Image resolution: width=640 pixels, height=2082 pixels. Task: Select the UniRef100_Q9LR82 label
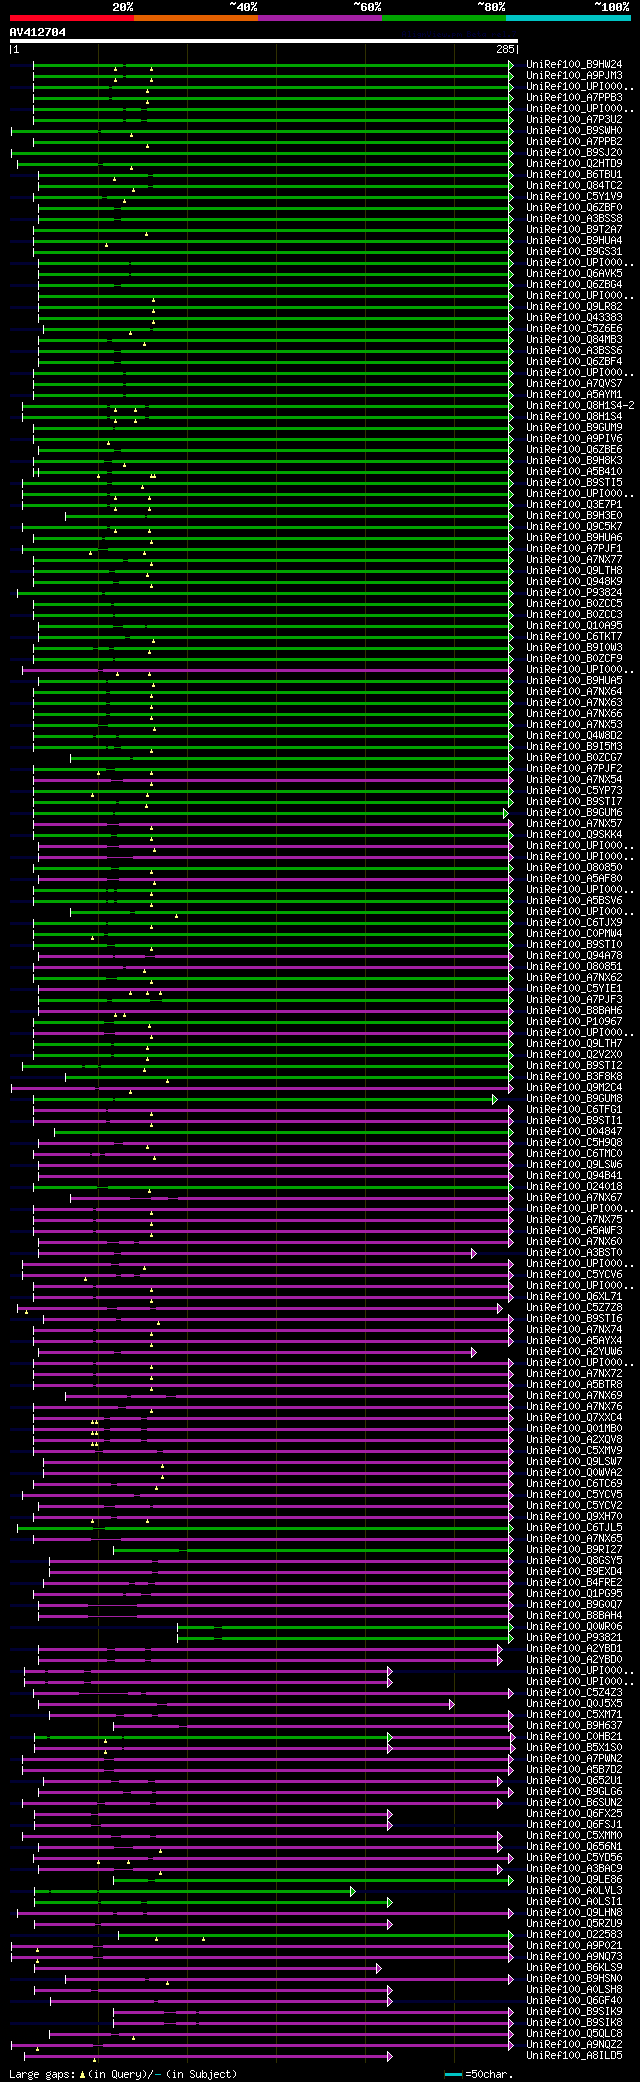point(574,306)
